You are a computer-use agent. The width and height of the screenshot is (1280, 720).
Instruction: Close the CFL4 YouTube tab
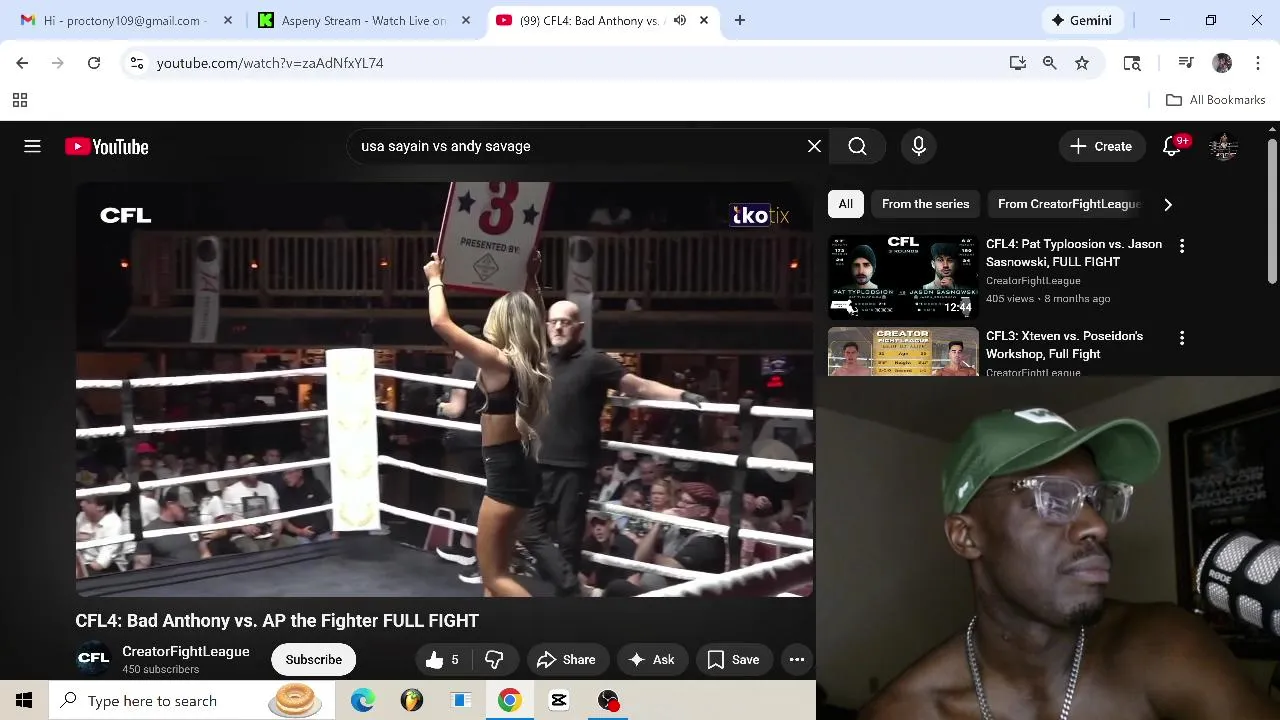704,20
